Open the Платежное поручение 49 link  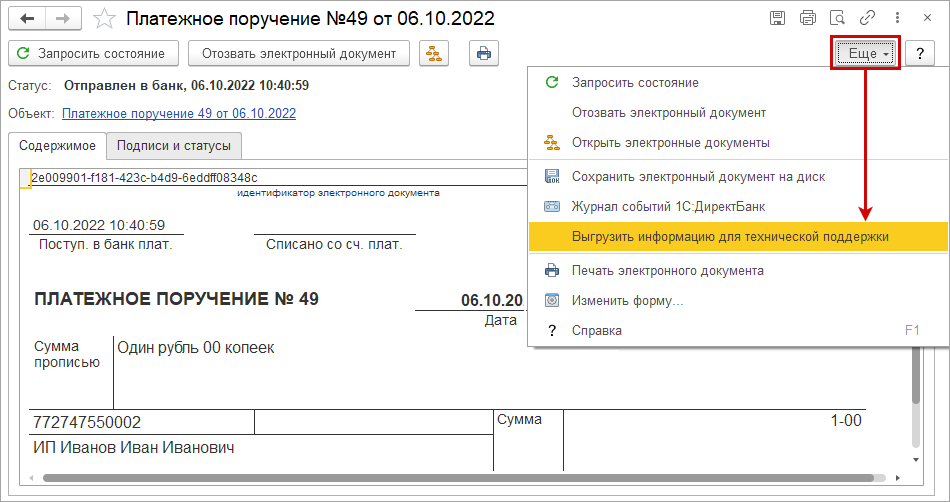click(179, 114)
